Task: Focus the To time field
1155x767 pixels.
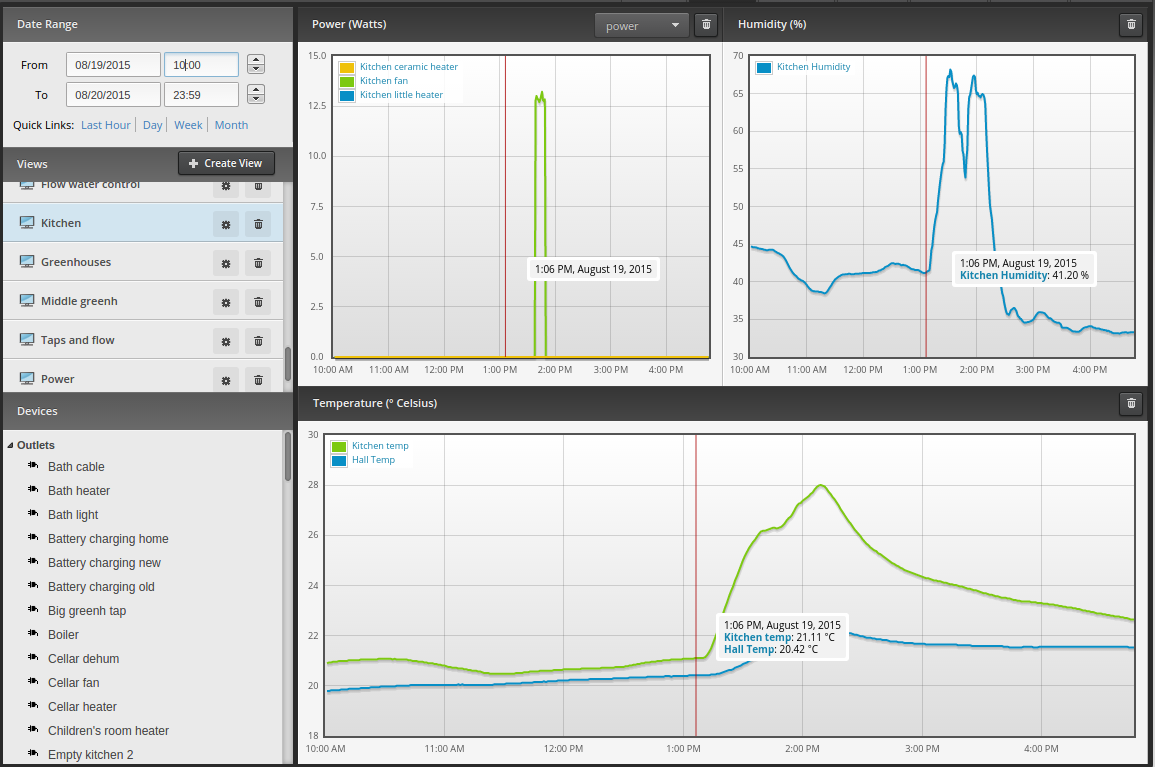Action: (x=201, y=95)
